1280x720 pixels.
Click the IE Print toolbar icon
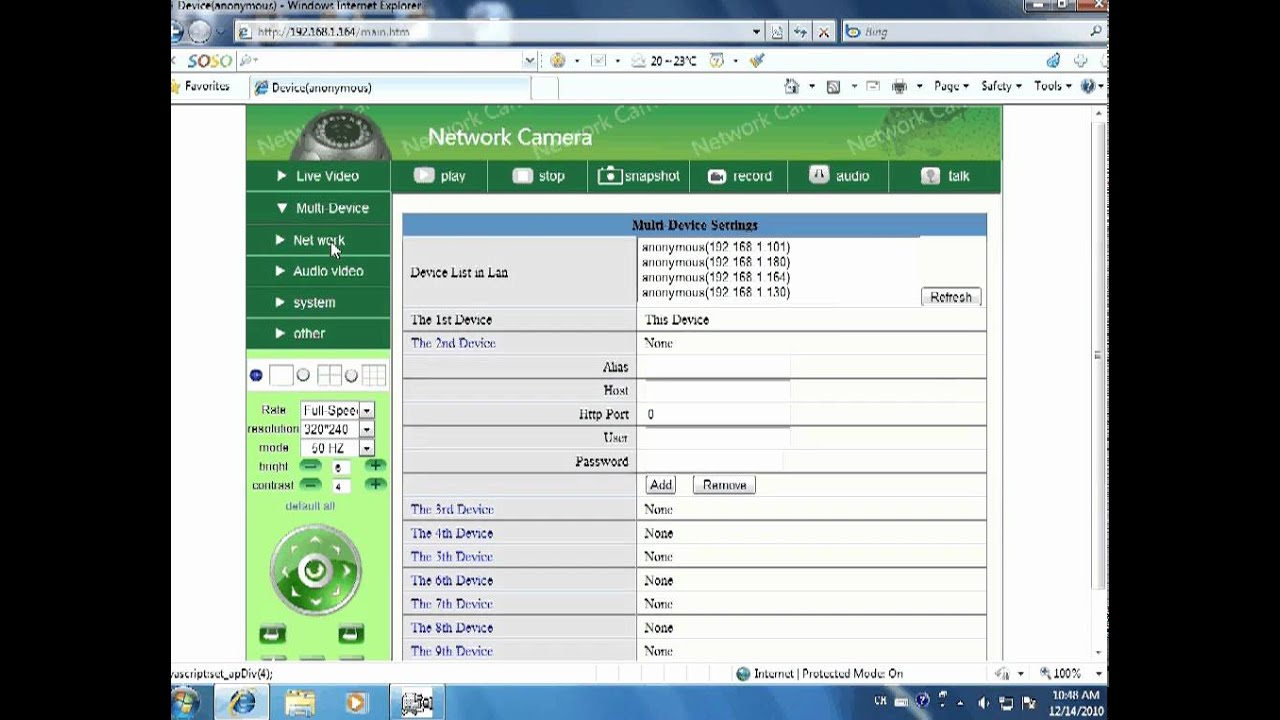click(899, 87)
